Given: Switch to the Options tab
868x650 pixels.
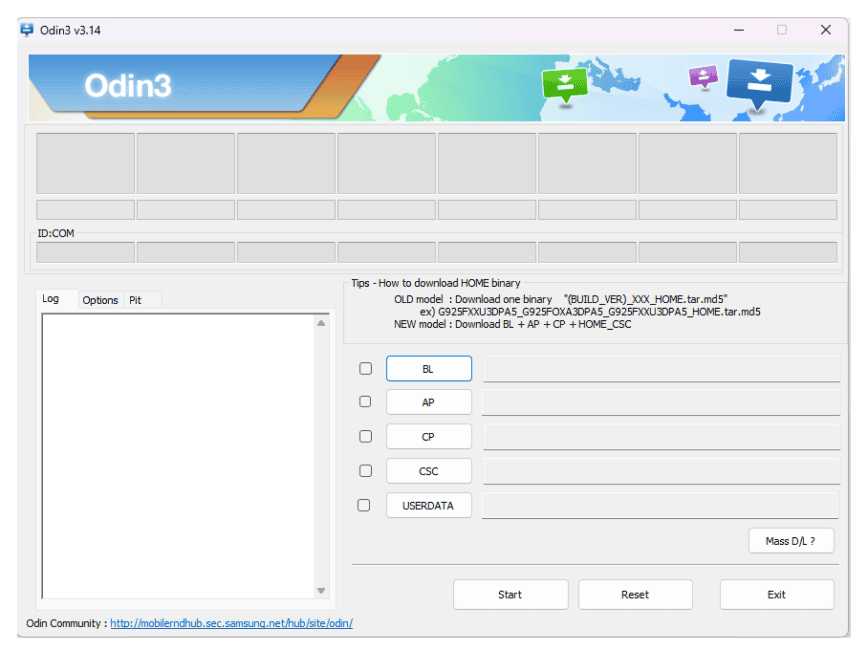Looking at the screenshot, I should (100, 300).
